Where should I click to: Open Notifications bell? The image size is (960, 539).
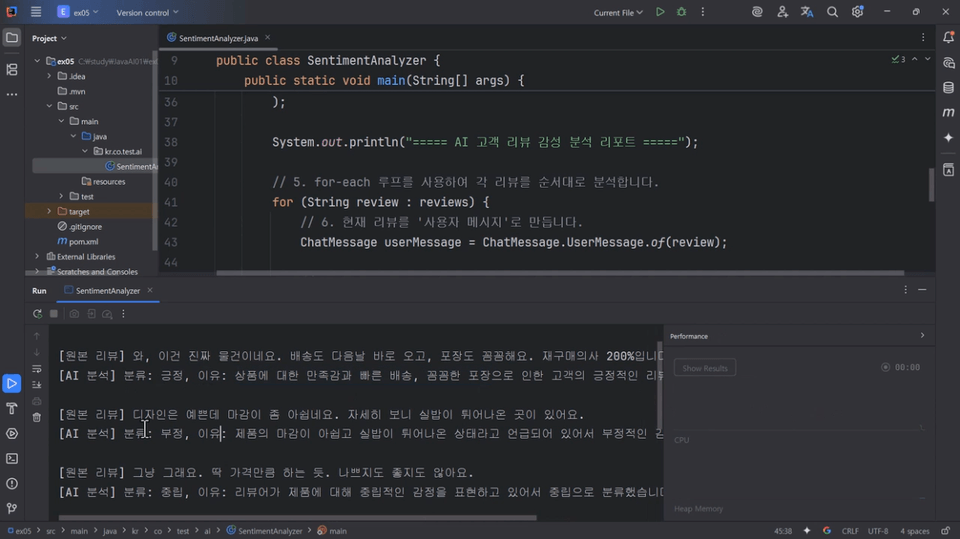point(948,37)
